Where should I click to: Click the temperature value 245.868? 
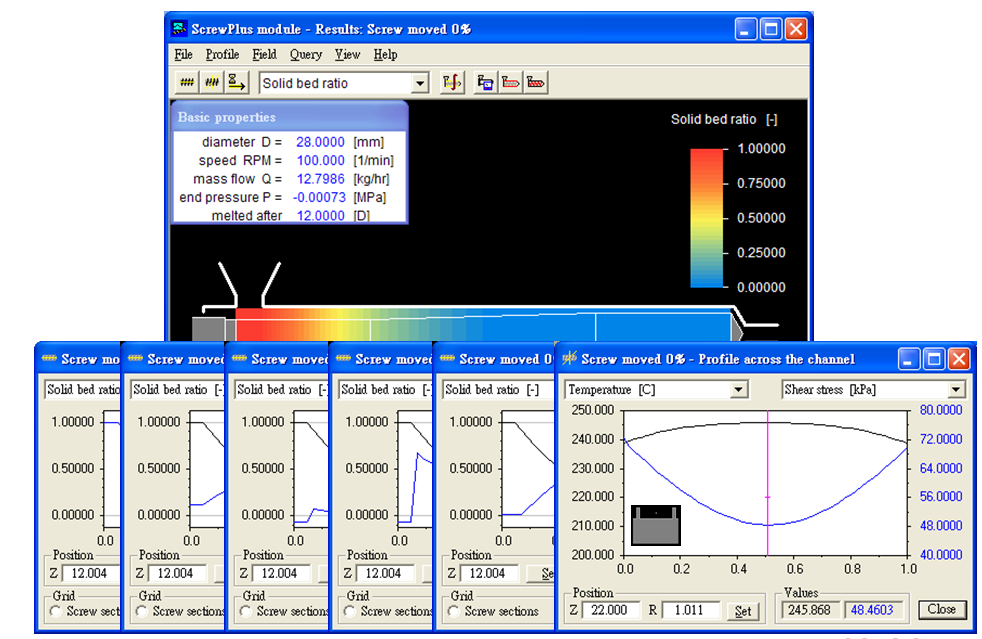tap(809, 610)
